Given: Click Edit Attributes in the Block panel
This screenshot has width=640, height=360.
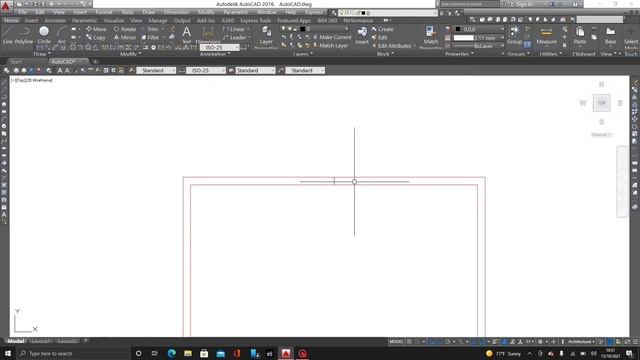Looking at the screenshot, I should [x=391, y=46].
